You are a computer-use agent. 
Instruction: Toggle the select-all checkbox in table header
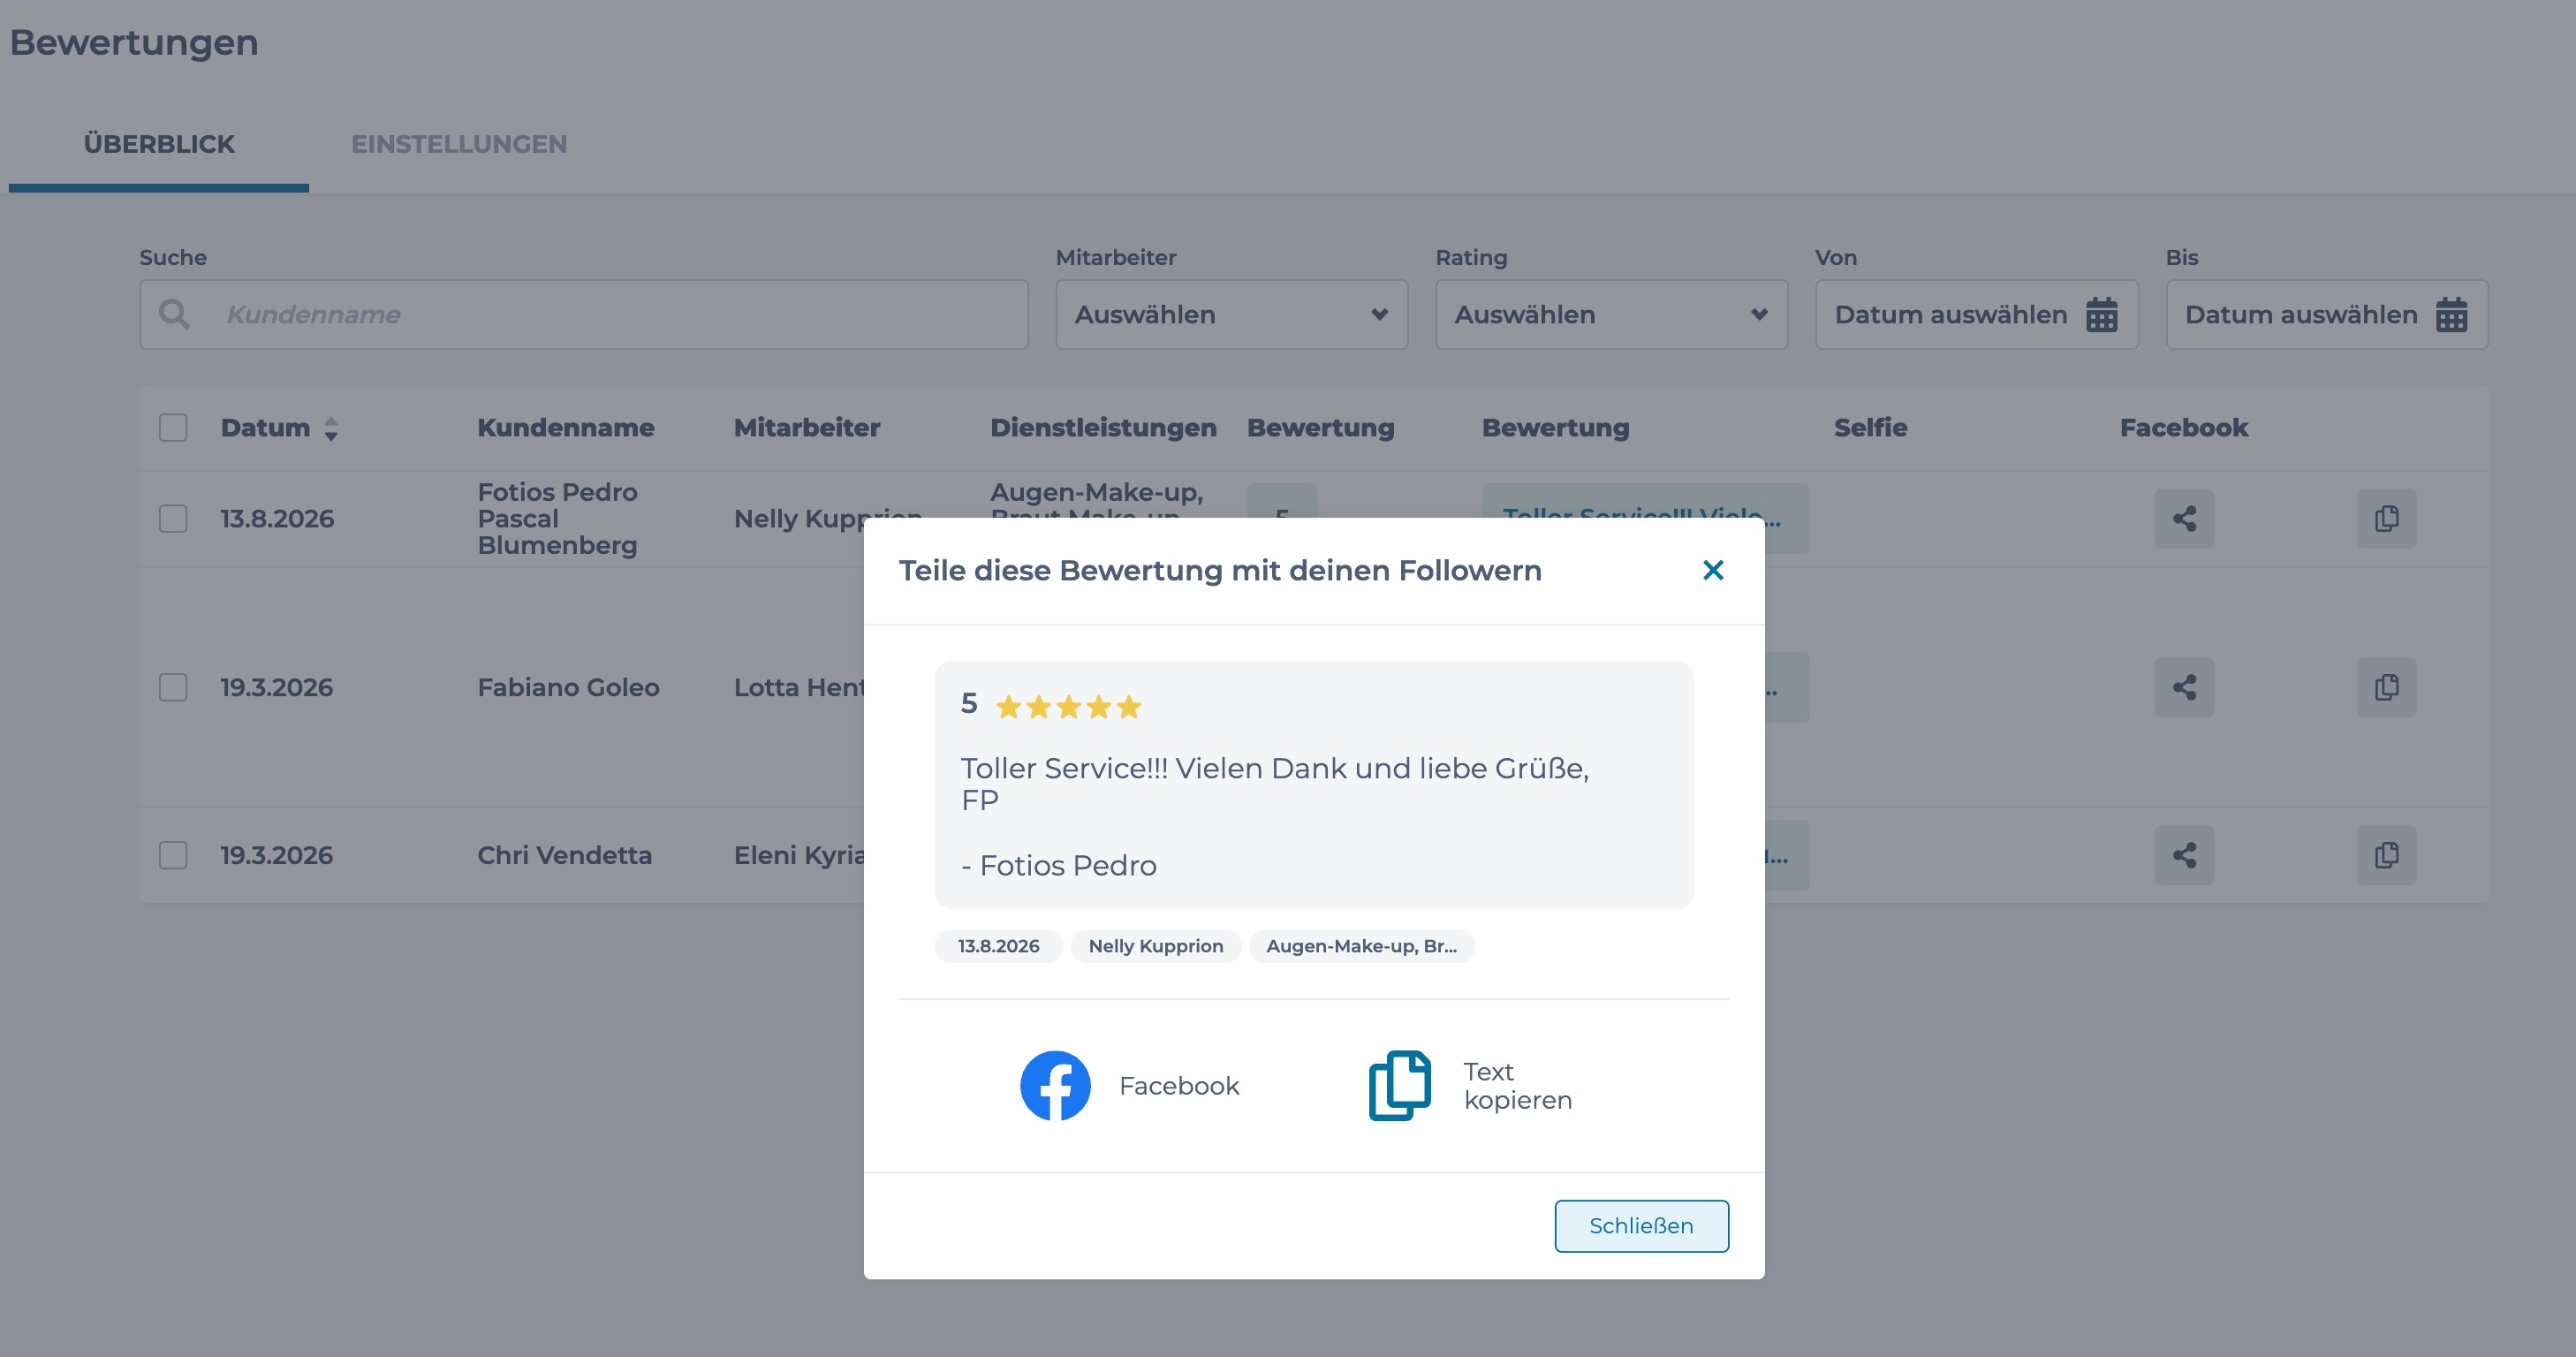click(x=173, y=428)
